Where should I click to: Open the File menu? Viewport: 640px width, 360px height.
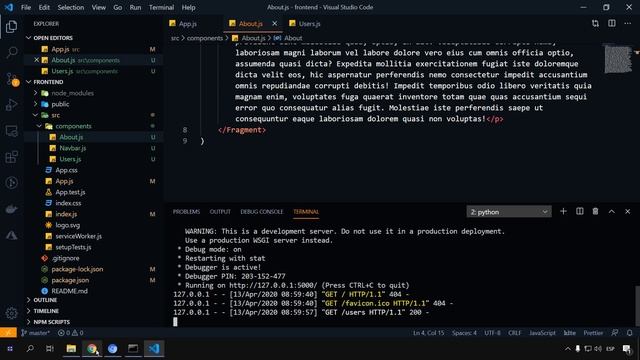(x=26, y=7)
